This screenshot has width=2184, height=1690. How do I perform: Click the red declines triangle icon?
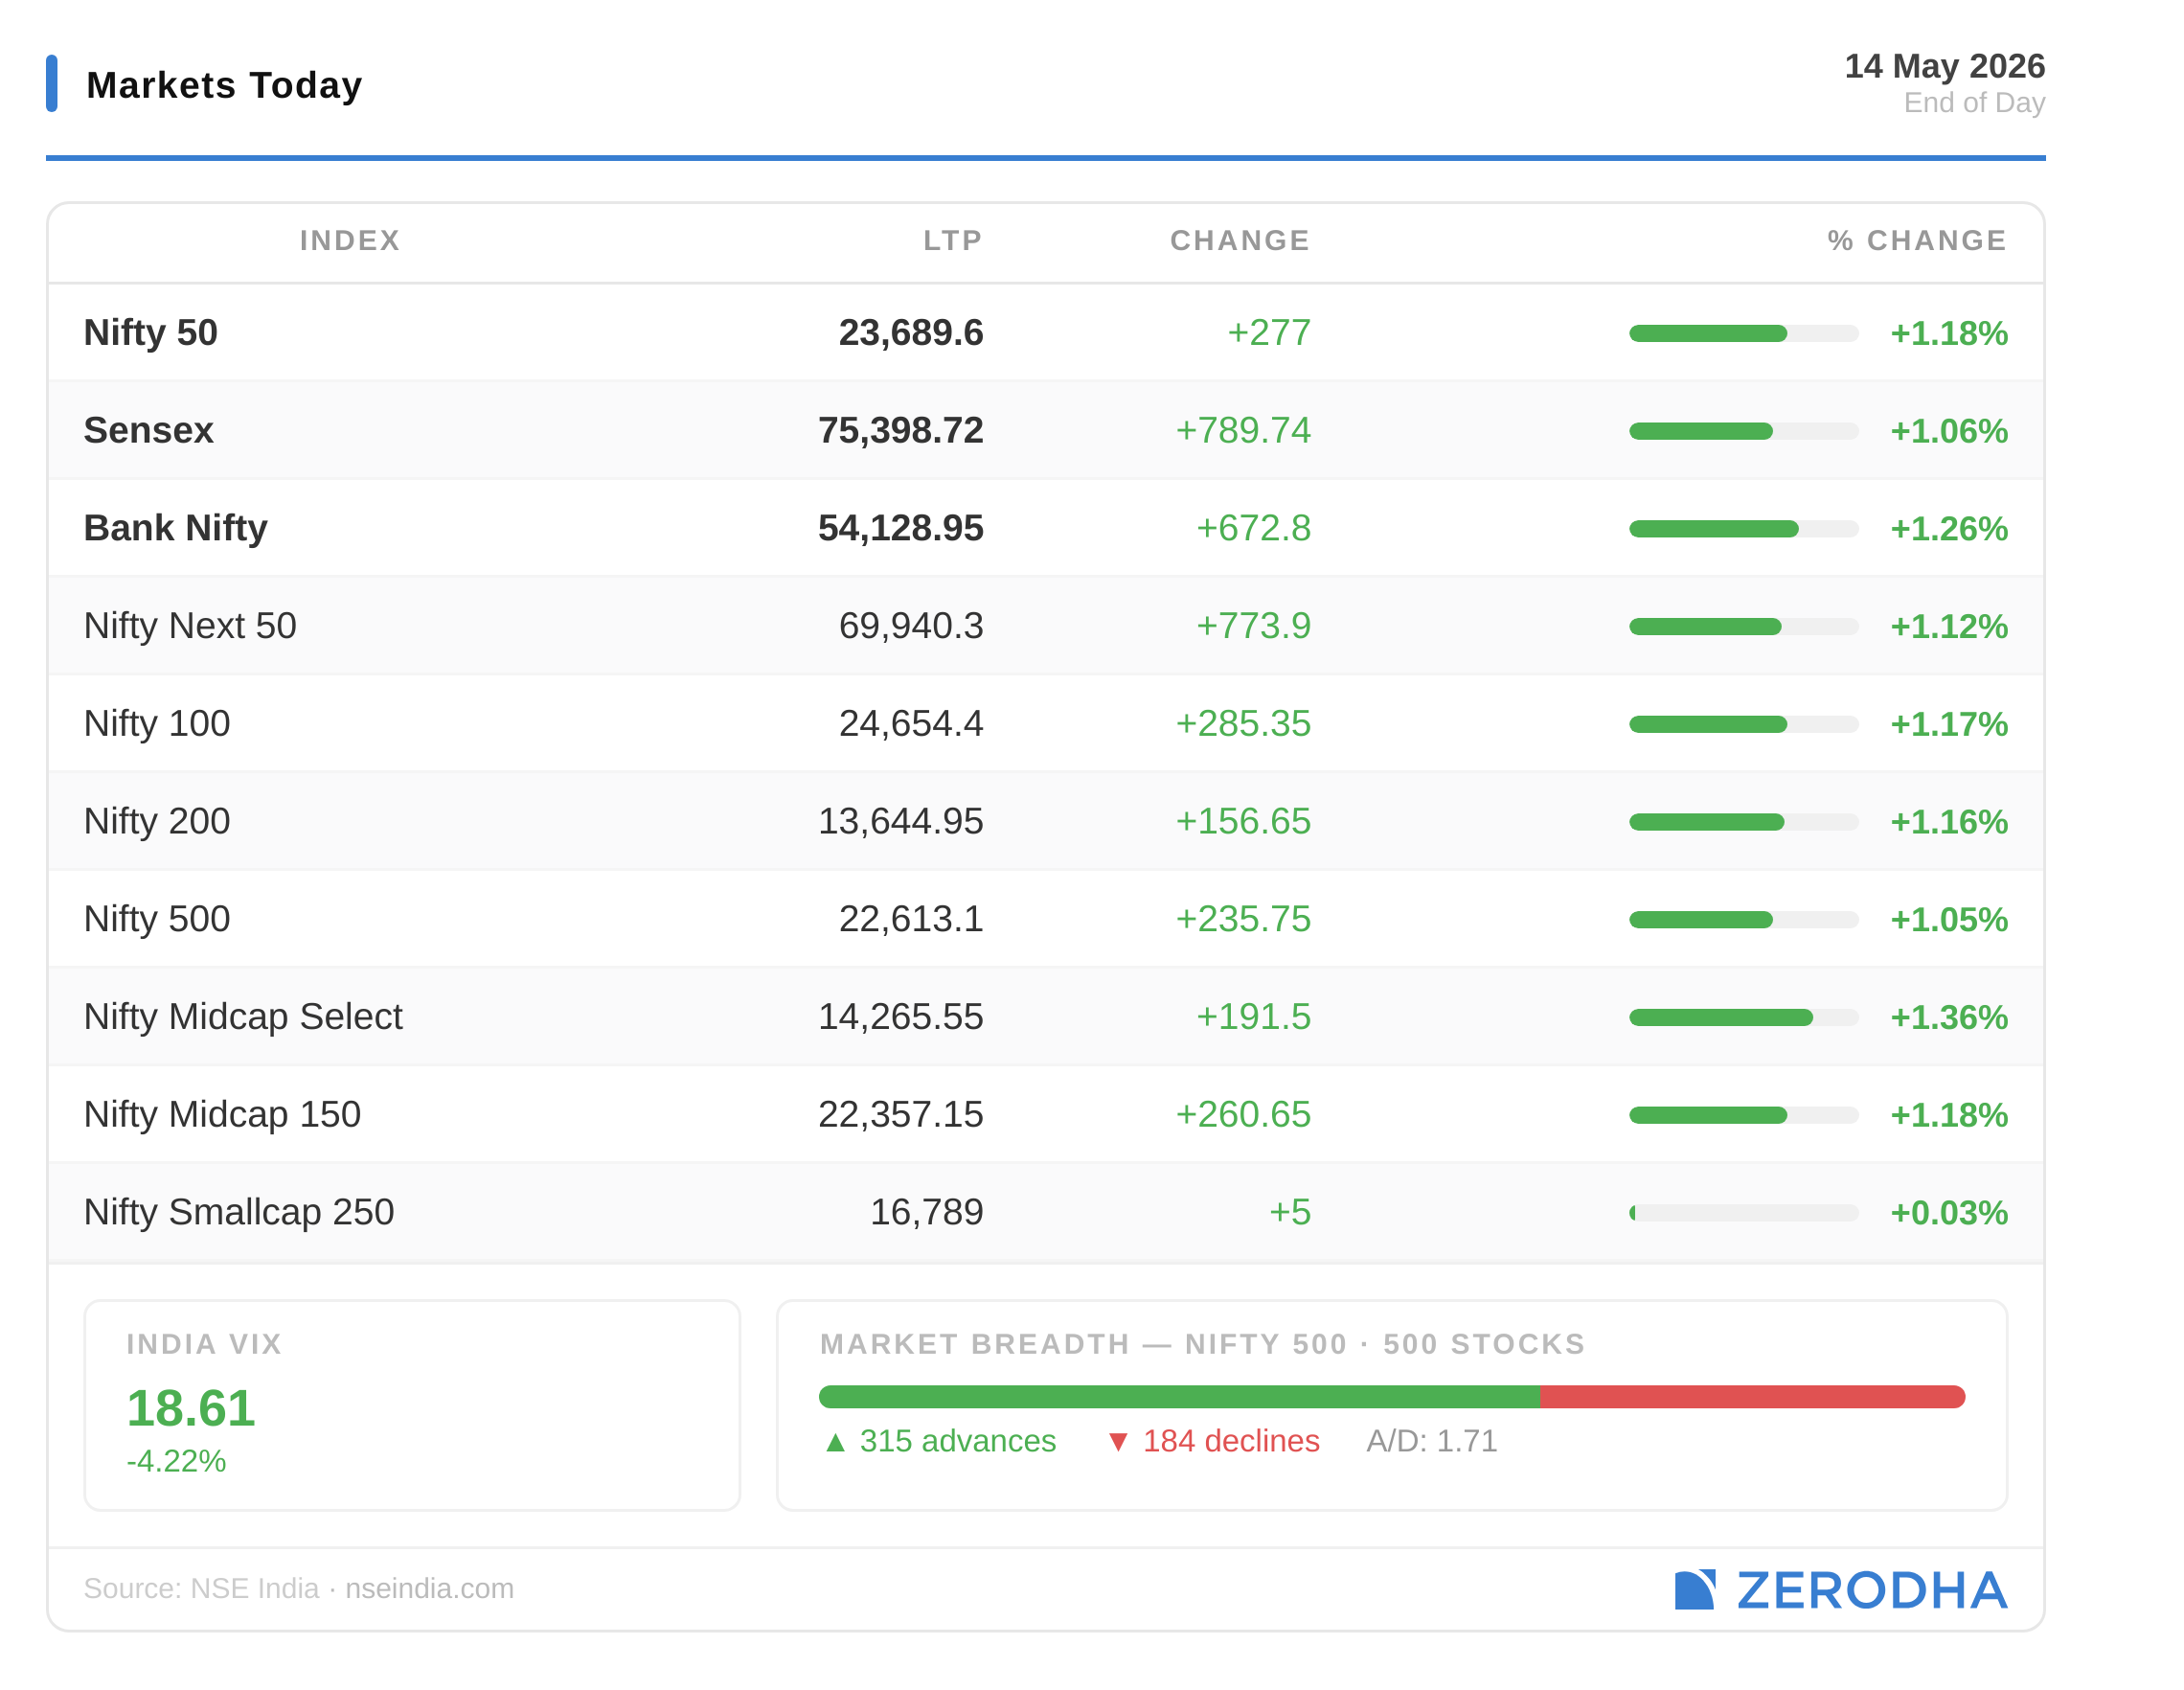[1119, 1442]
